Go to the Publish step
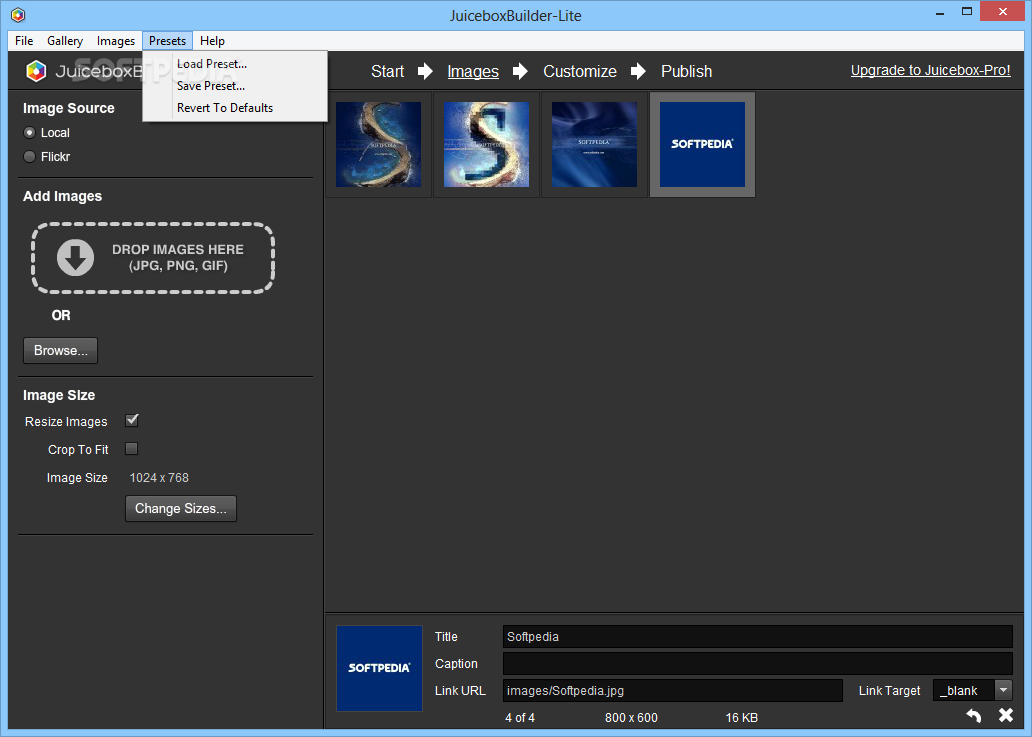This screenshot has width=1032, height=737. (x=686, y=71)
